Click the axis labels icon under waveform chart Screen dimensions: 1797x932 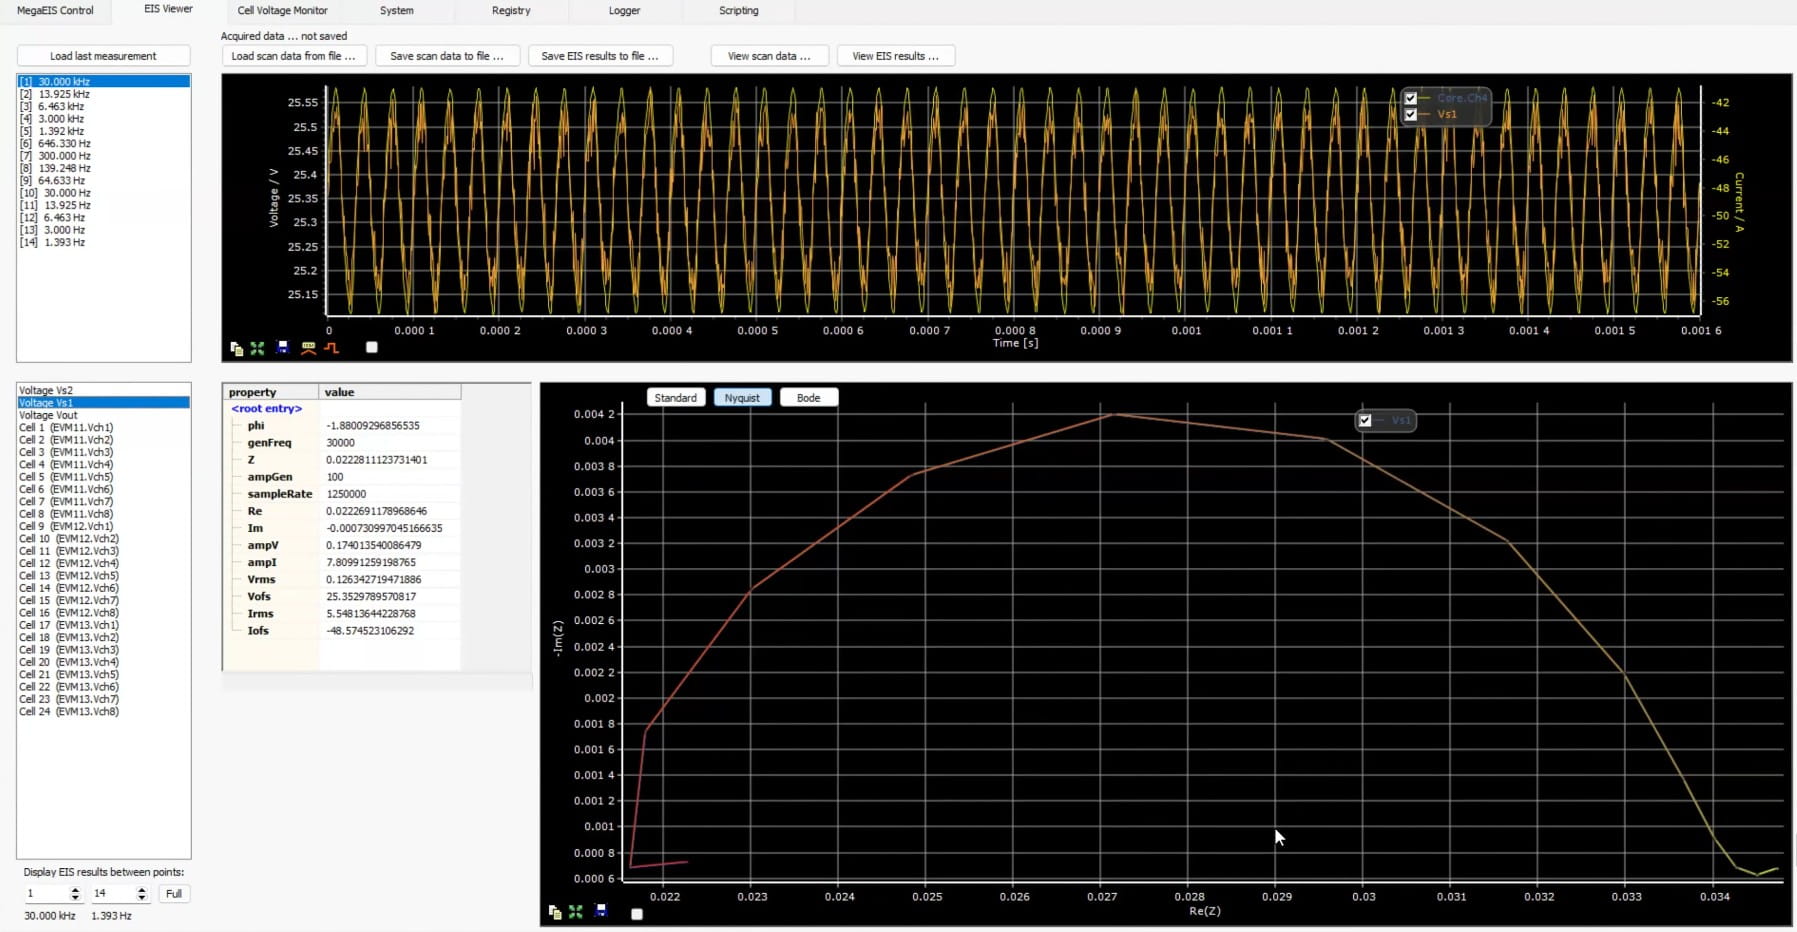(x=310, y=348)
